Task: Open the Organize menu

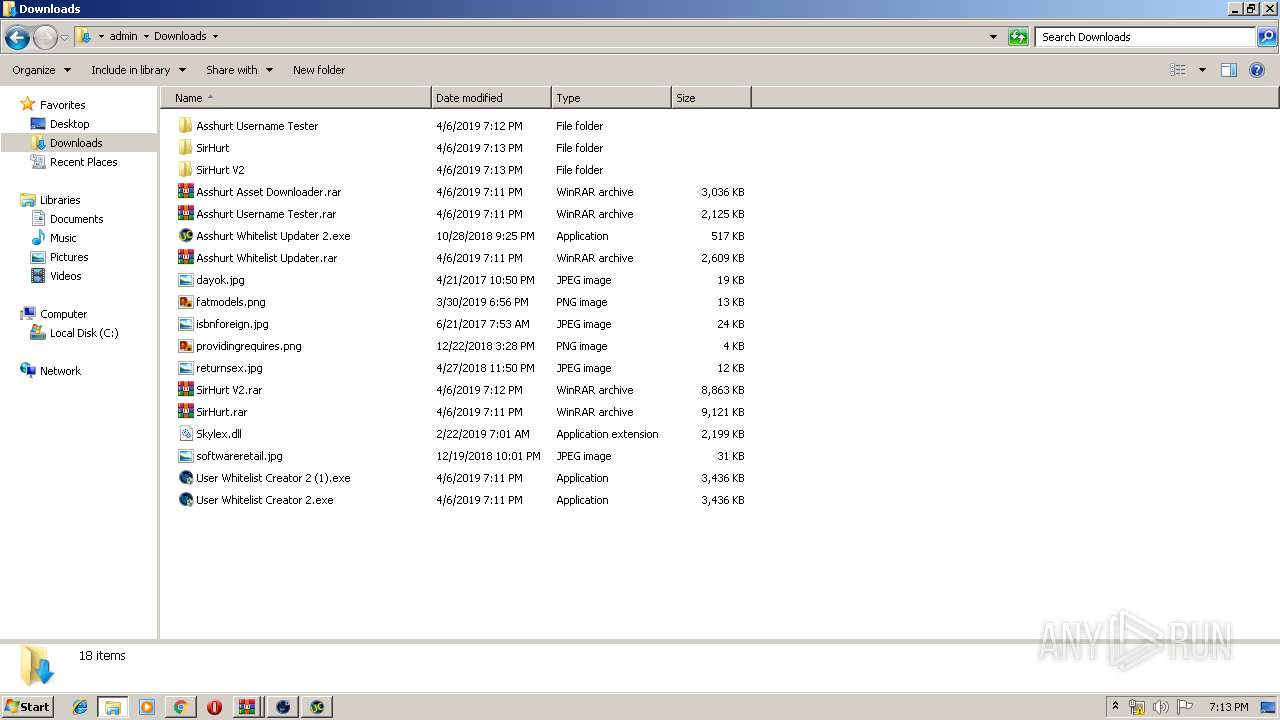Action: click(x=42, y=70)
